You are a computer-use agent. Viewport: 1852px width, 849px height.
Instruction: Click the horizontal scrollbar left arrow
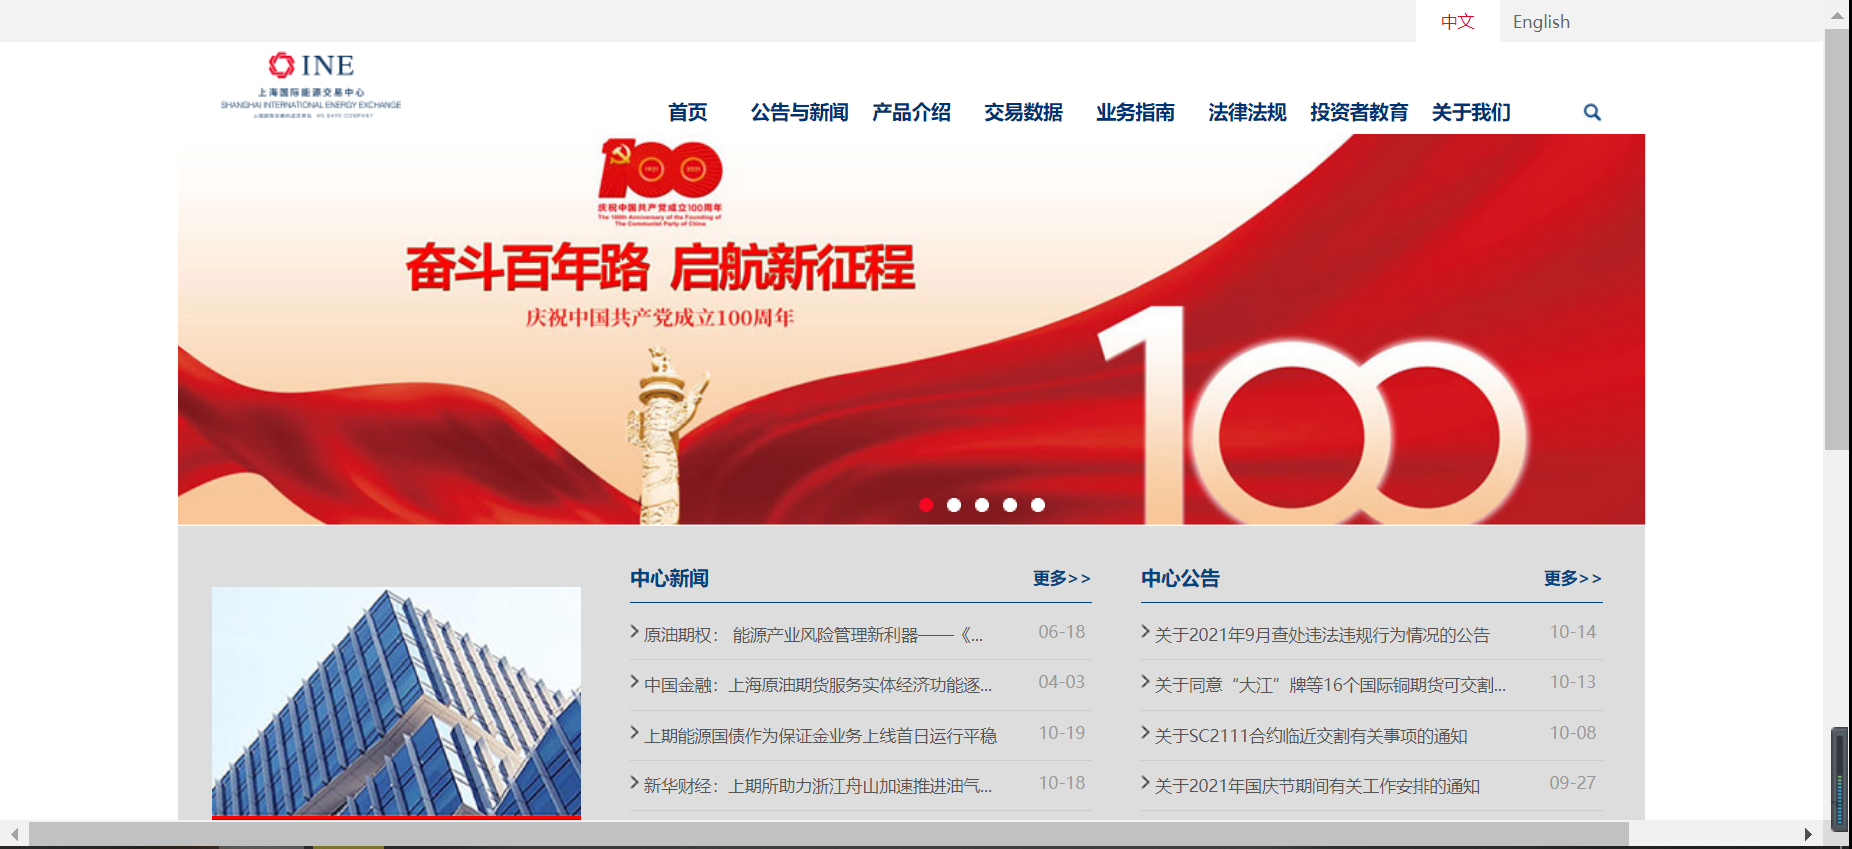tap(14, 834)
